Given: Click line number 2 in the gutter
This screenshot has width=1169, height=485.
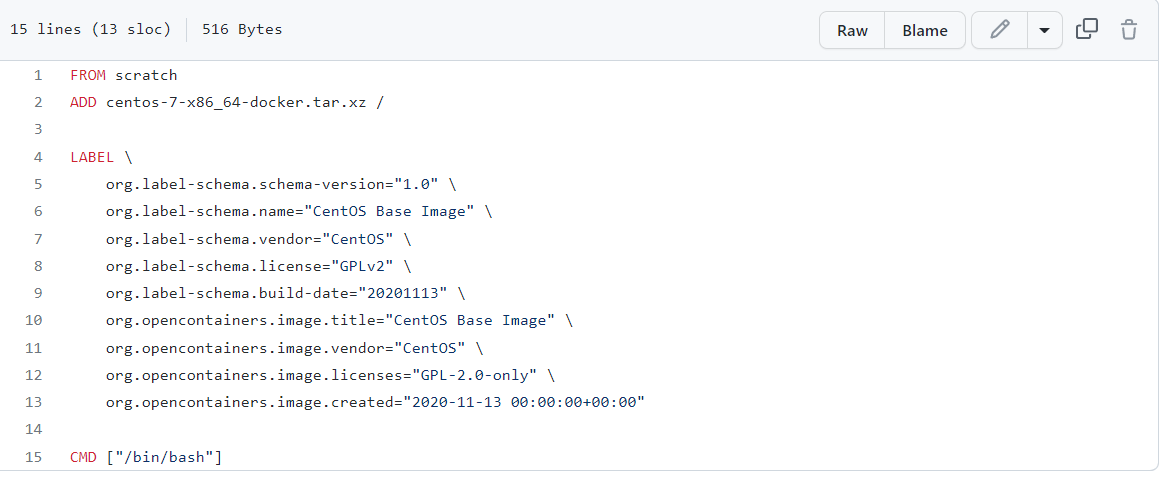Looking at the screenshot, I should point(38,102).
